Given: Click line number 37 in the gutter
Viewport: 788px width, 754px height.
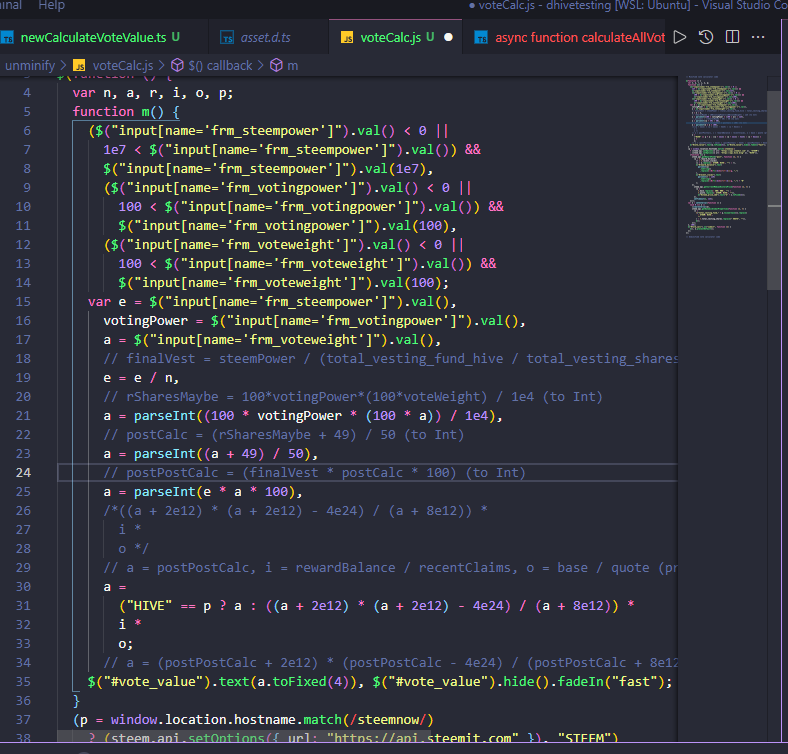Looking at the screenshot, I should 23,720.
